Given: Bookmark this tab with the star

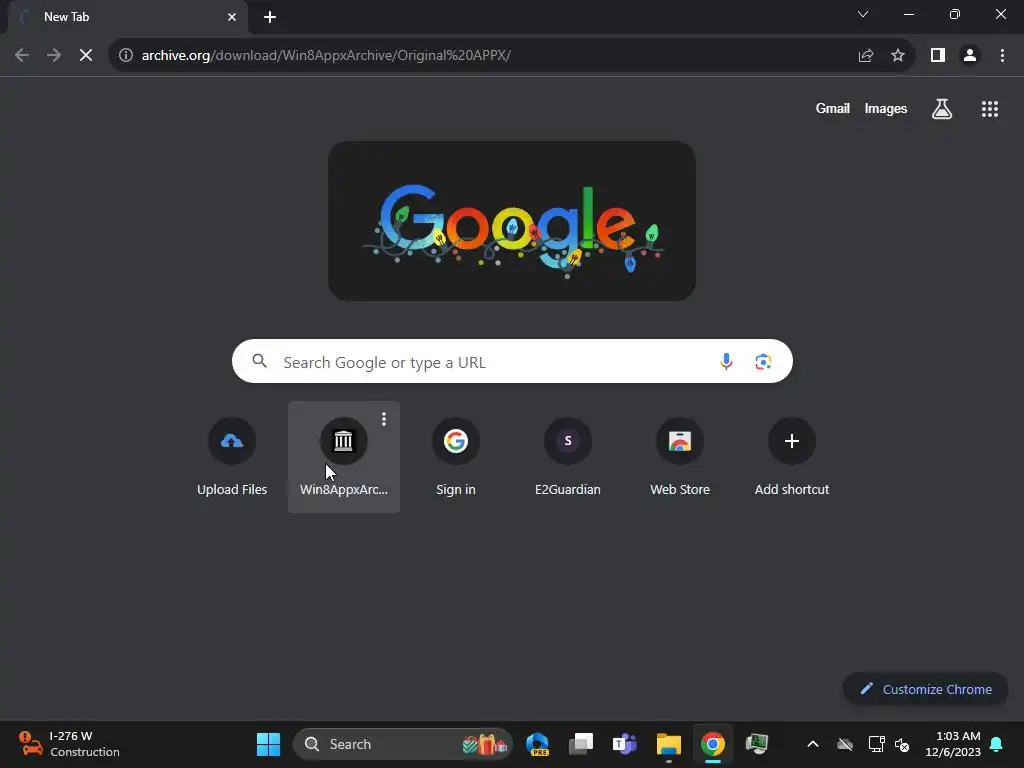Looking at the screenshot, I should point(898,55).
